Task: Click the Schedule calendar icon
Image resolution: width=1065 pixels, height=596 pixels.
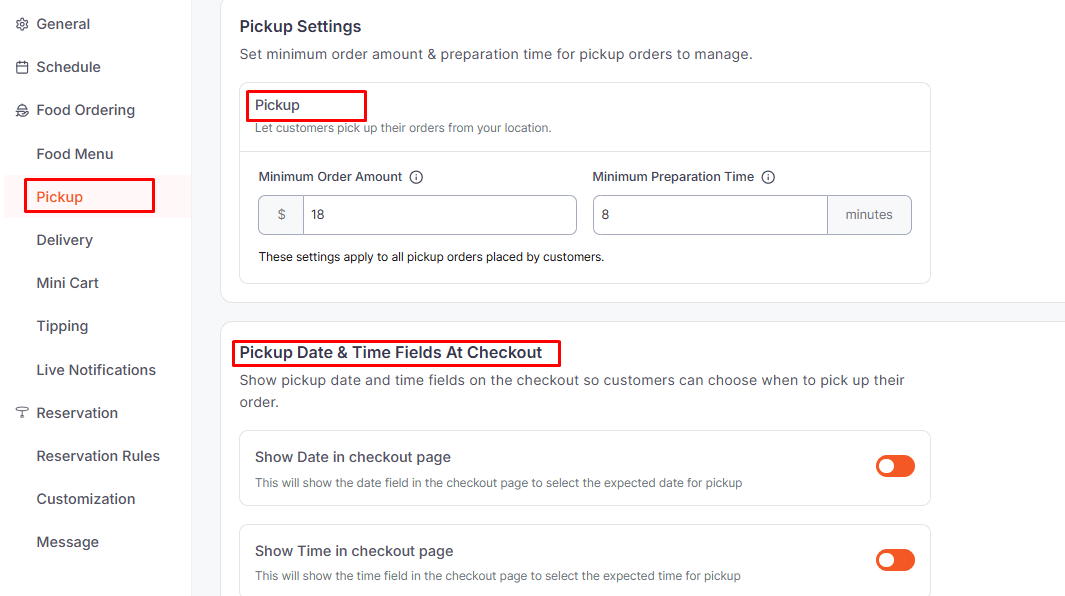Action: click(x=22, y=67)
